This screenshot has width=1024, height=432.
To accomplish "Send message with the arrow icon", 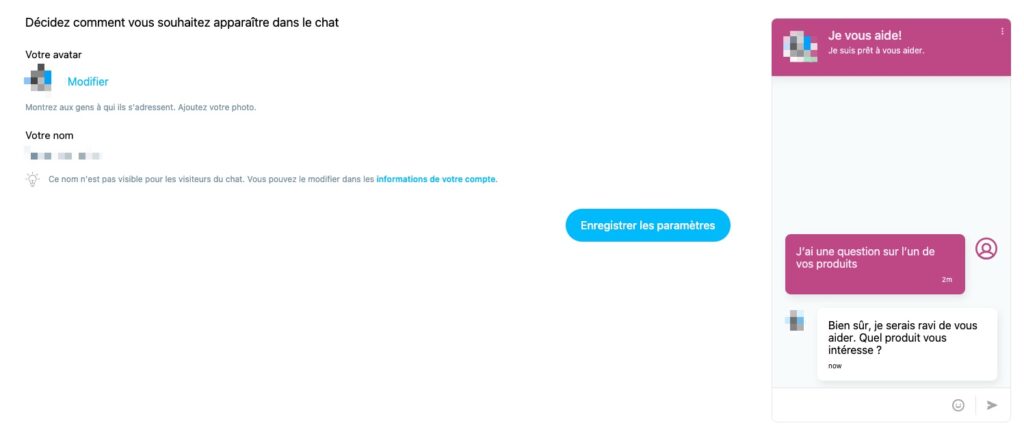I will (x=992, y=405).
